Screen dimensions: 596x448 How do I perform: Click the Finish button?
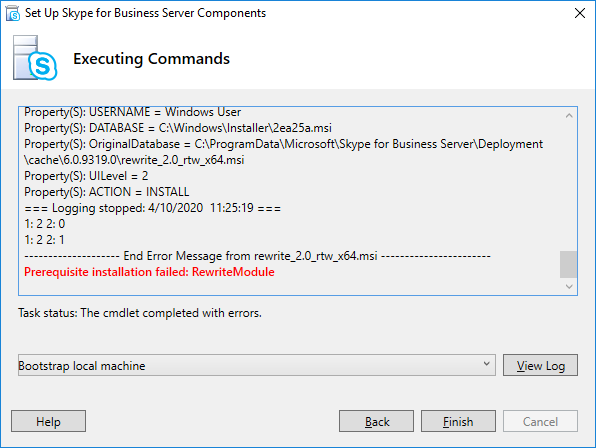point(458,421)
